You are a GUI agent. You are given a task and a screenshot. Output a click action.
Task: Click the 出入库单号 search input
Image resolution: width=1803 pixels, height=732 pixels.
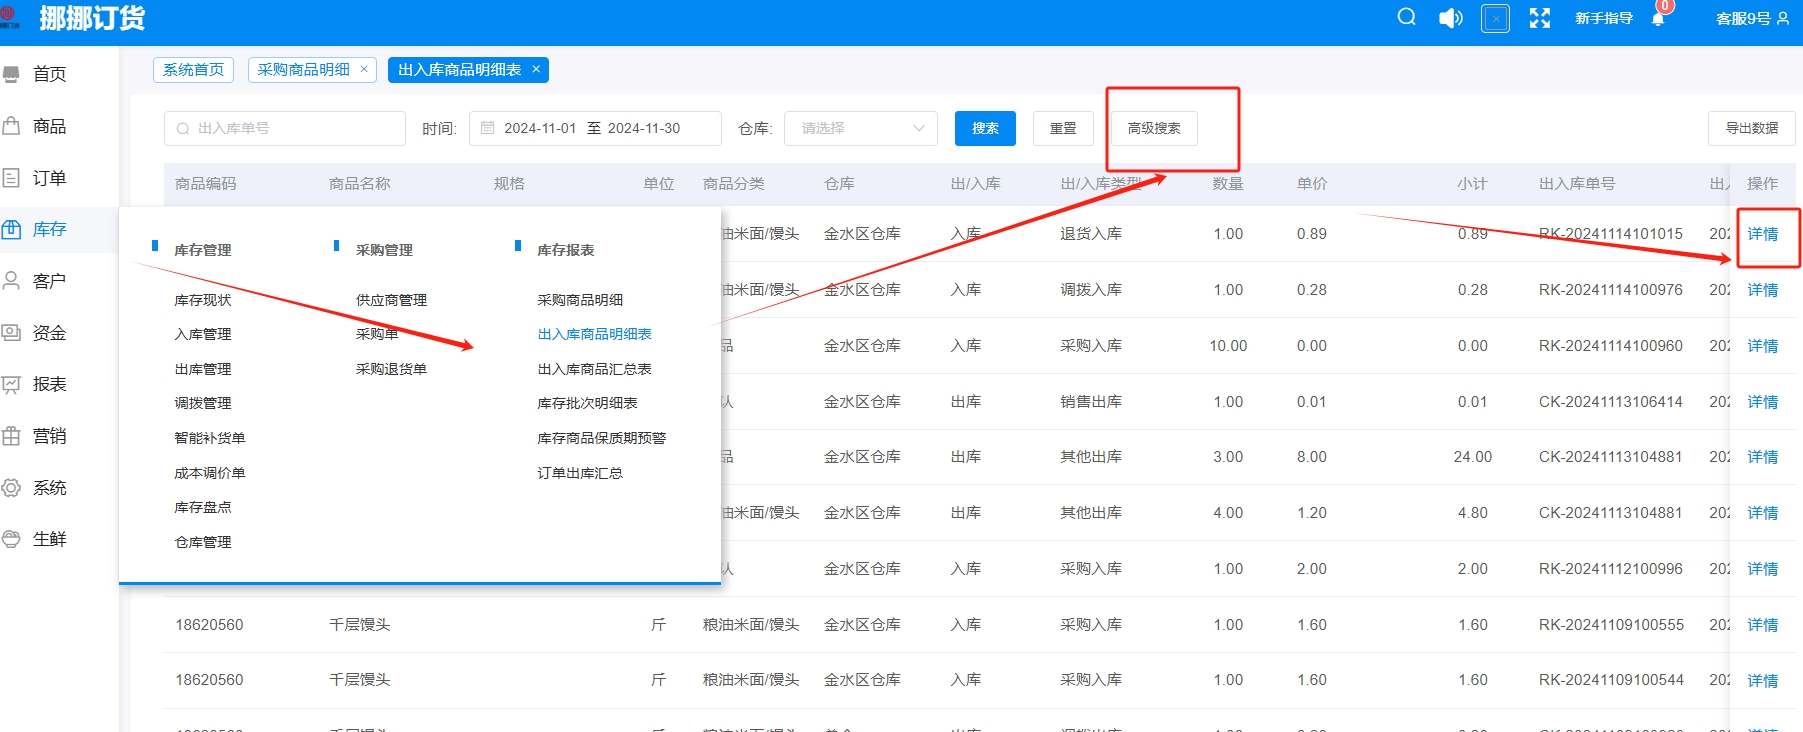[x=285, y=128]
